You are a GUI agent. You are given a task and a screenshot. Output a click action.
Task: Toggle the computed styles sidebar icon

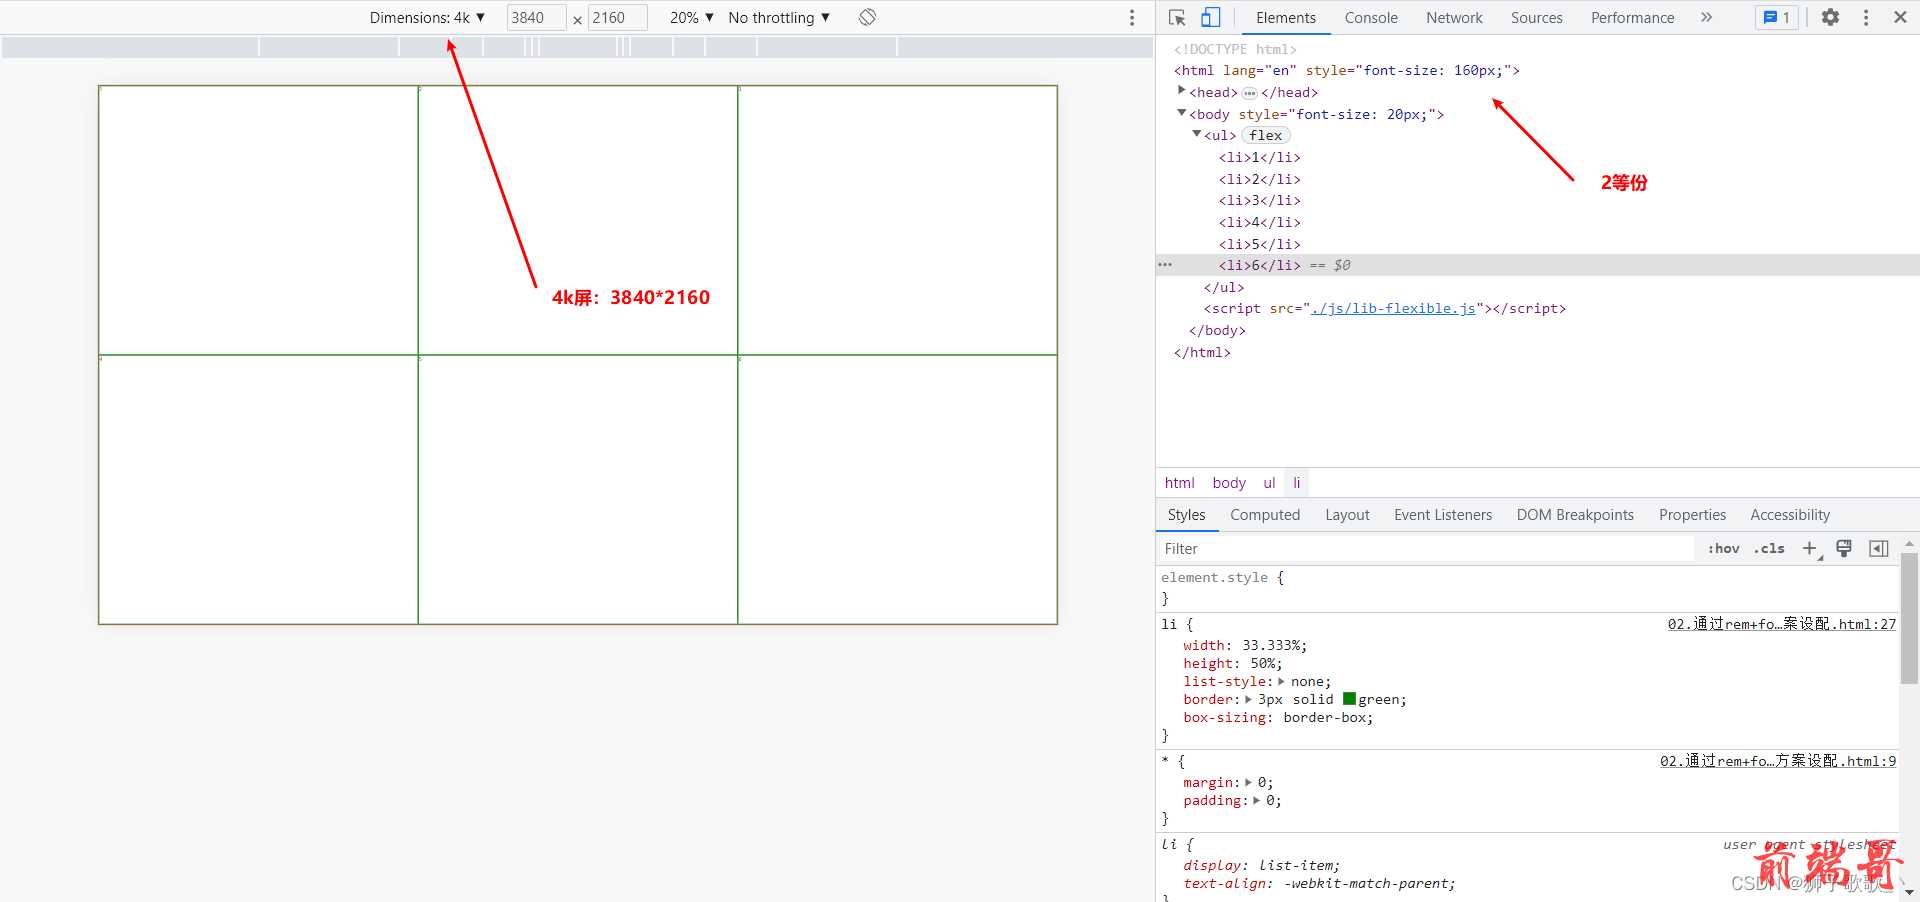(1879, 548)
